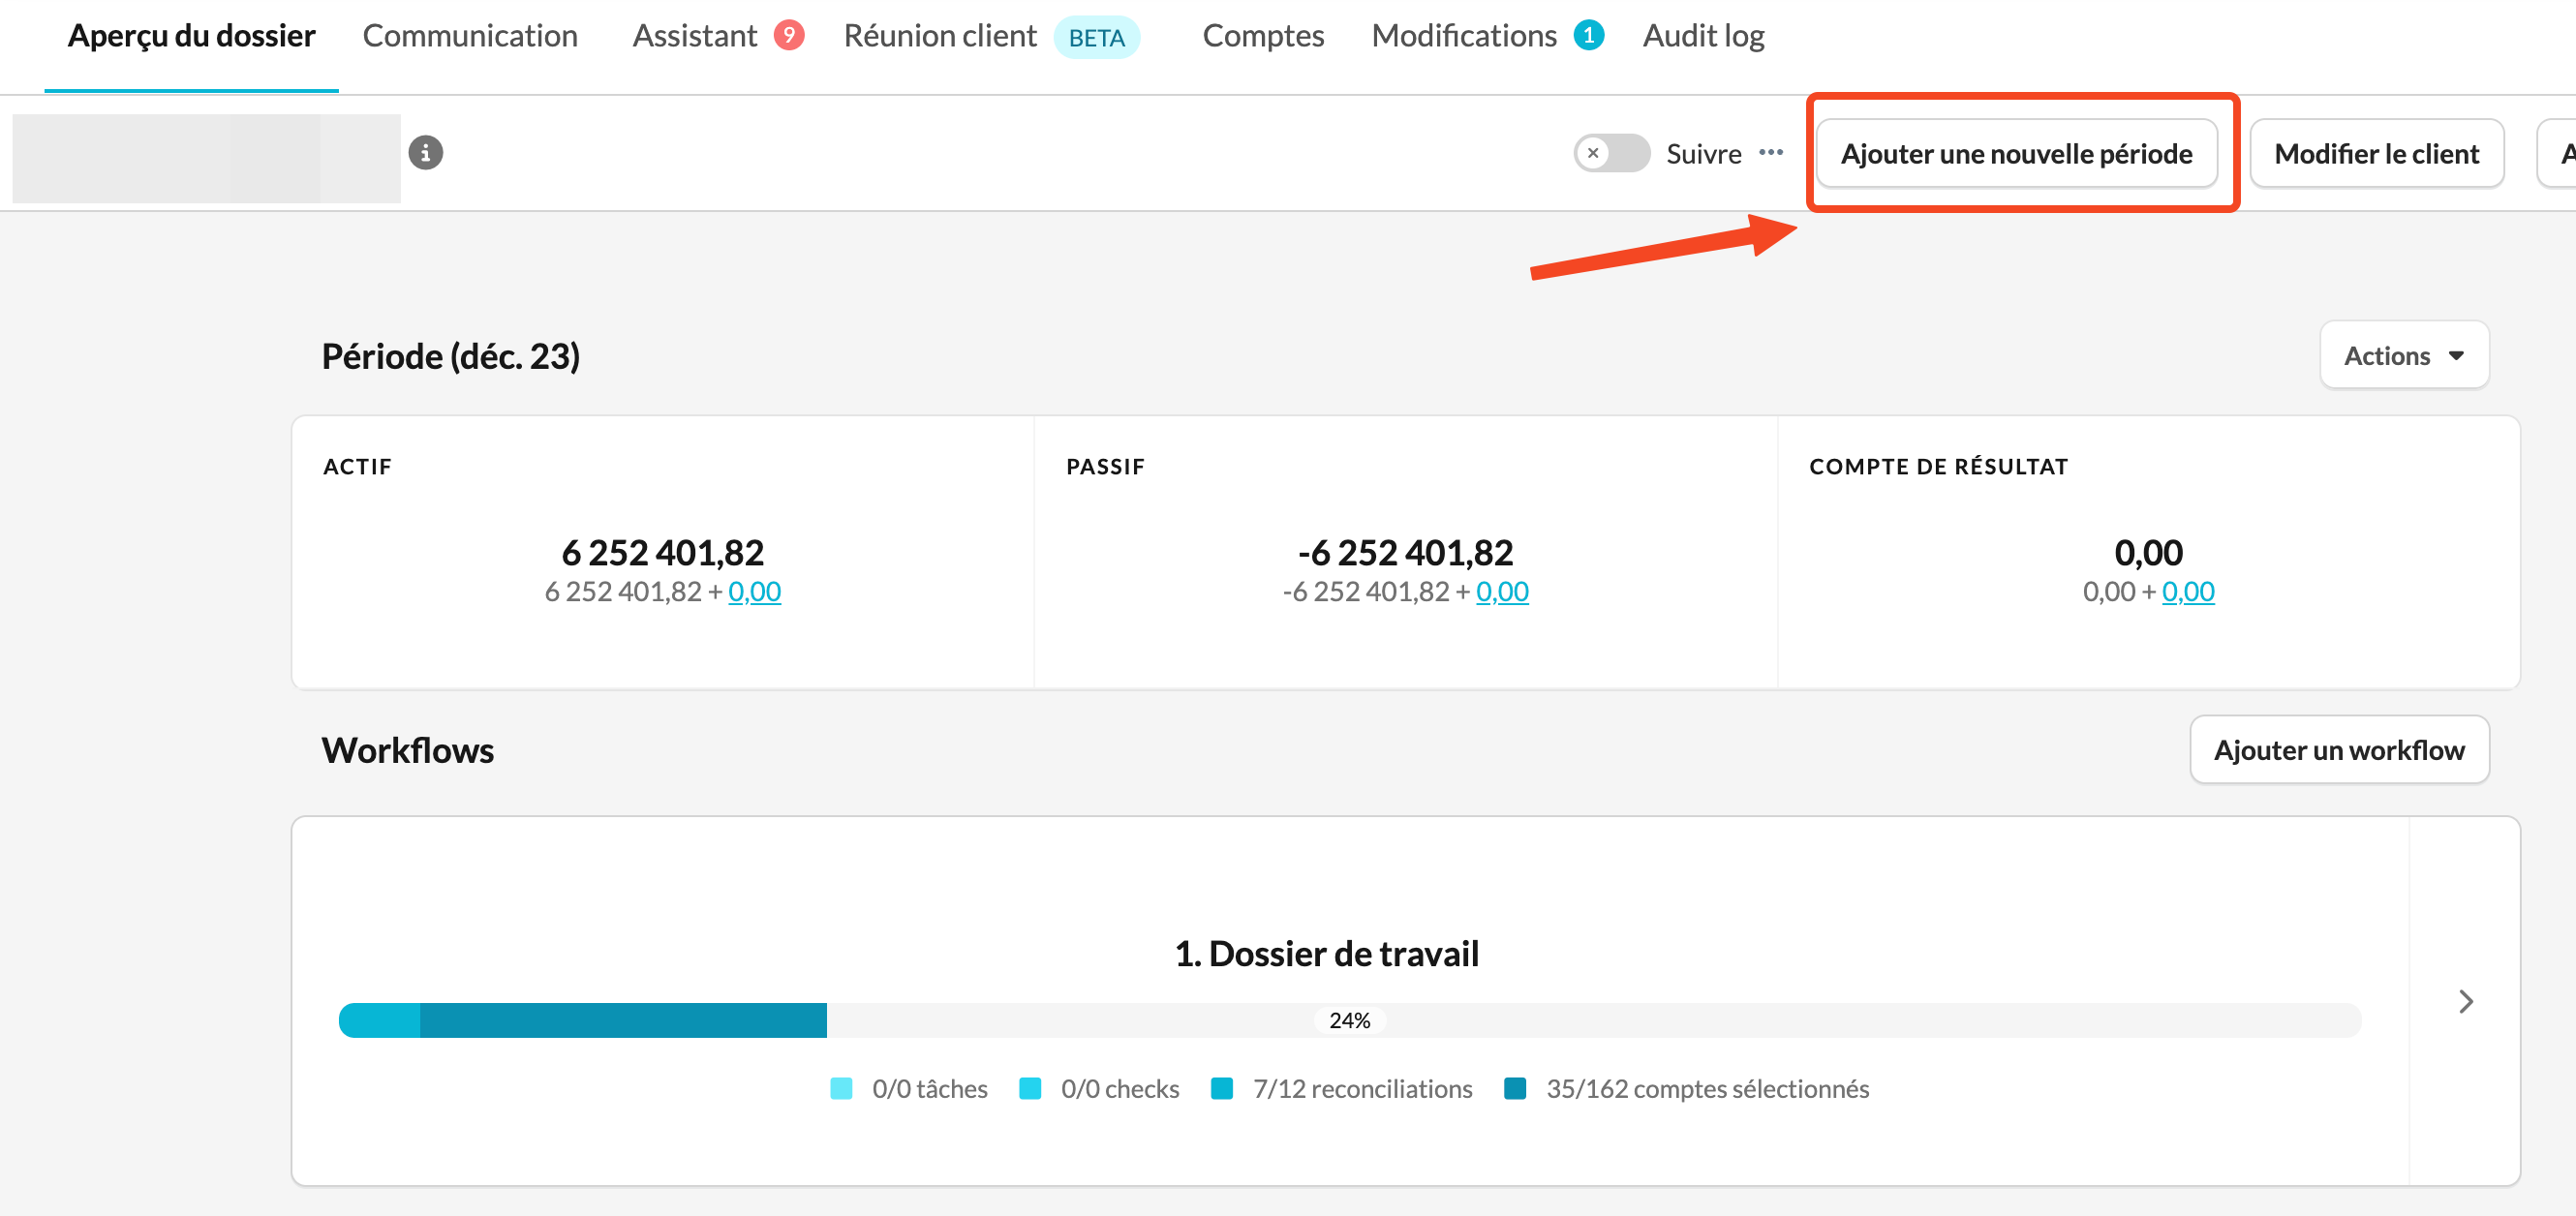This screenshot has height=1216, width=2576.
Task: Click the comptes sélectionnés legend square
Action: [1515, 1088]
